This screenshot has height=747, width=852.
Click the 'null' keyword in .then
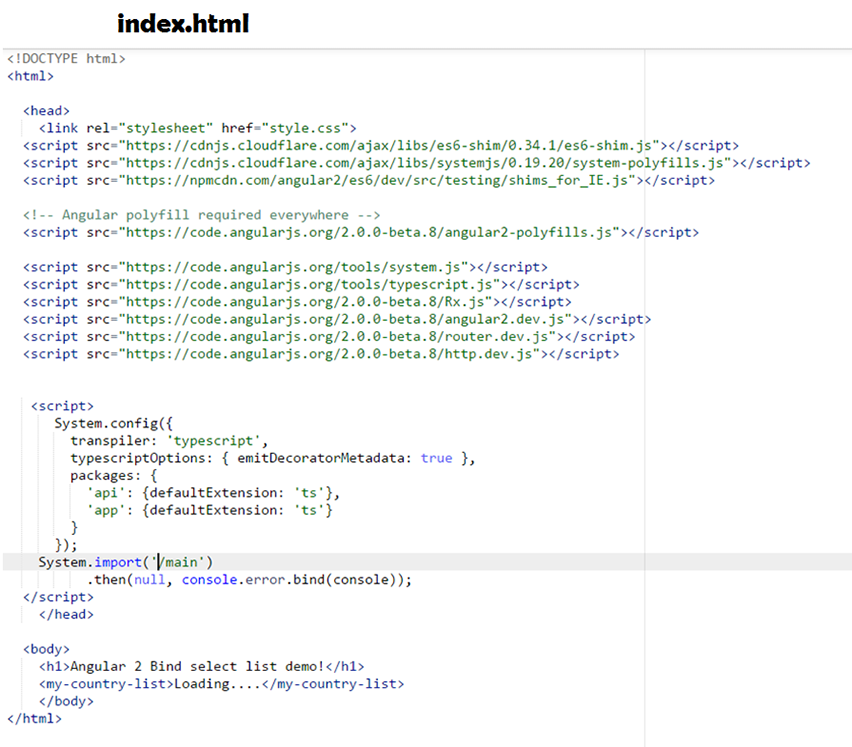click(x=149, y=580)
